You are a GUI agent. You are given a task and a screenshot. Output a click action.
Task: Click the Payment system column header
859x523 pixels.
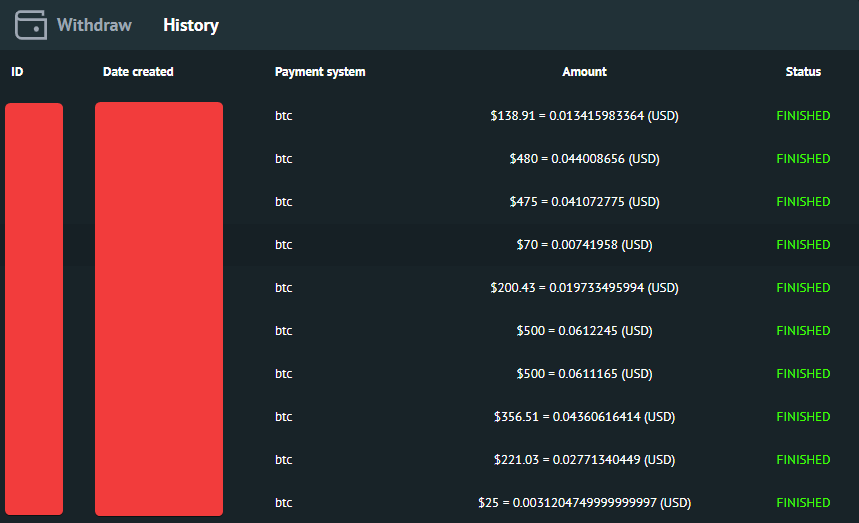[320, 72]
